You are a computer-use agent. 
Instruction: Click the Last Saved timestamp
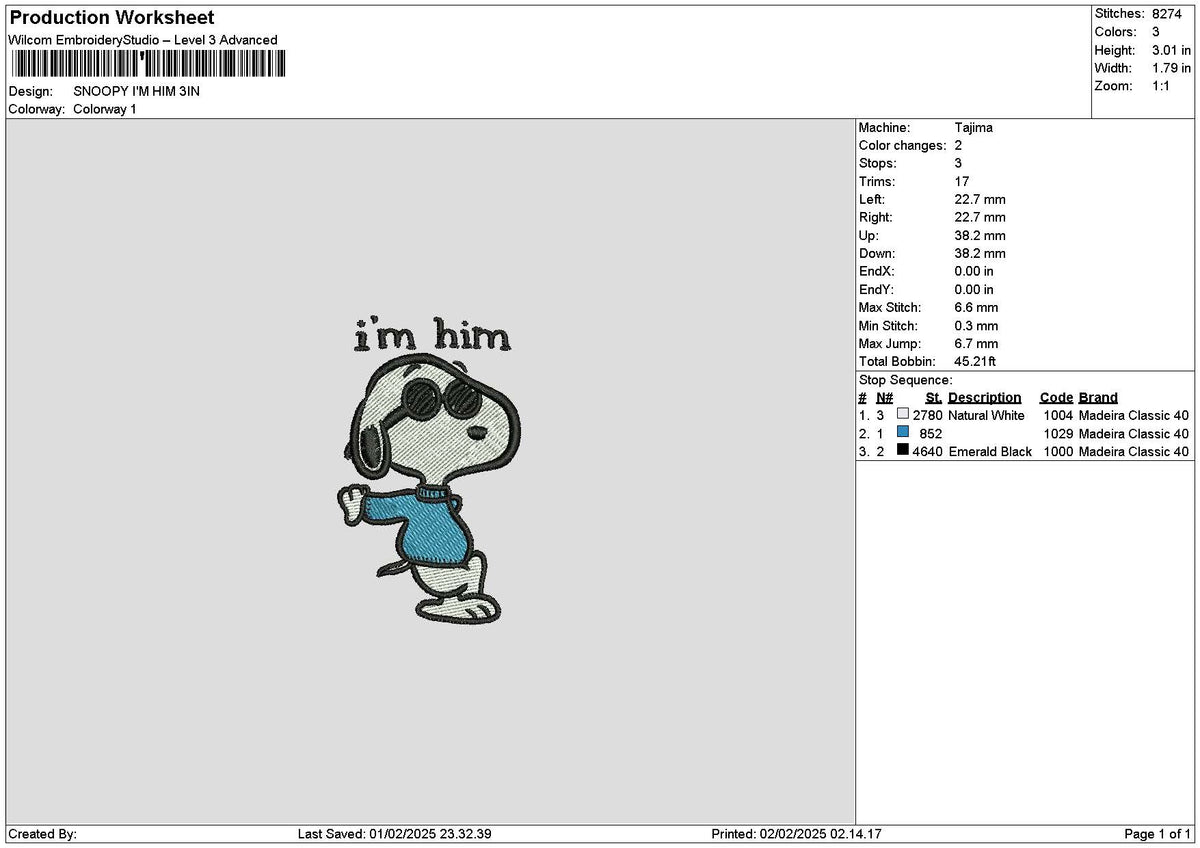coord(395,832)
